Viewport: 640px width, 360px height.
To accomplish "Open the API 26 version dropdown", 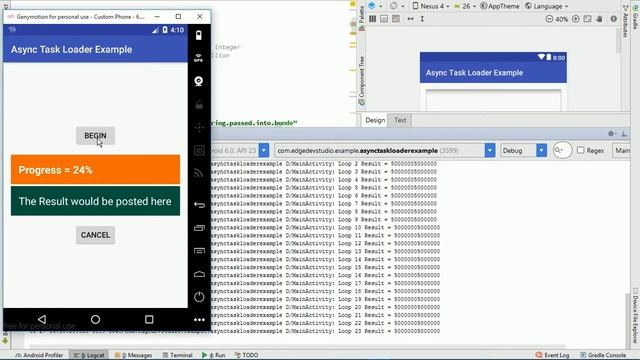I will click(465, 6).
